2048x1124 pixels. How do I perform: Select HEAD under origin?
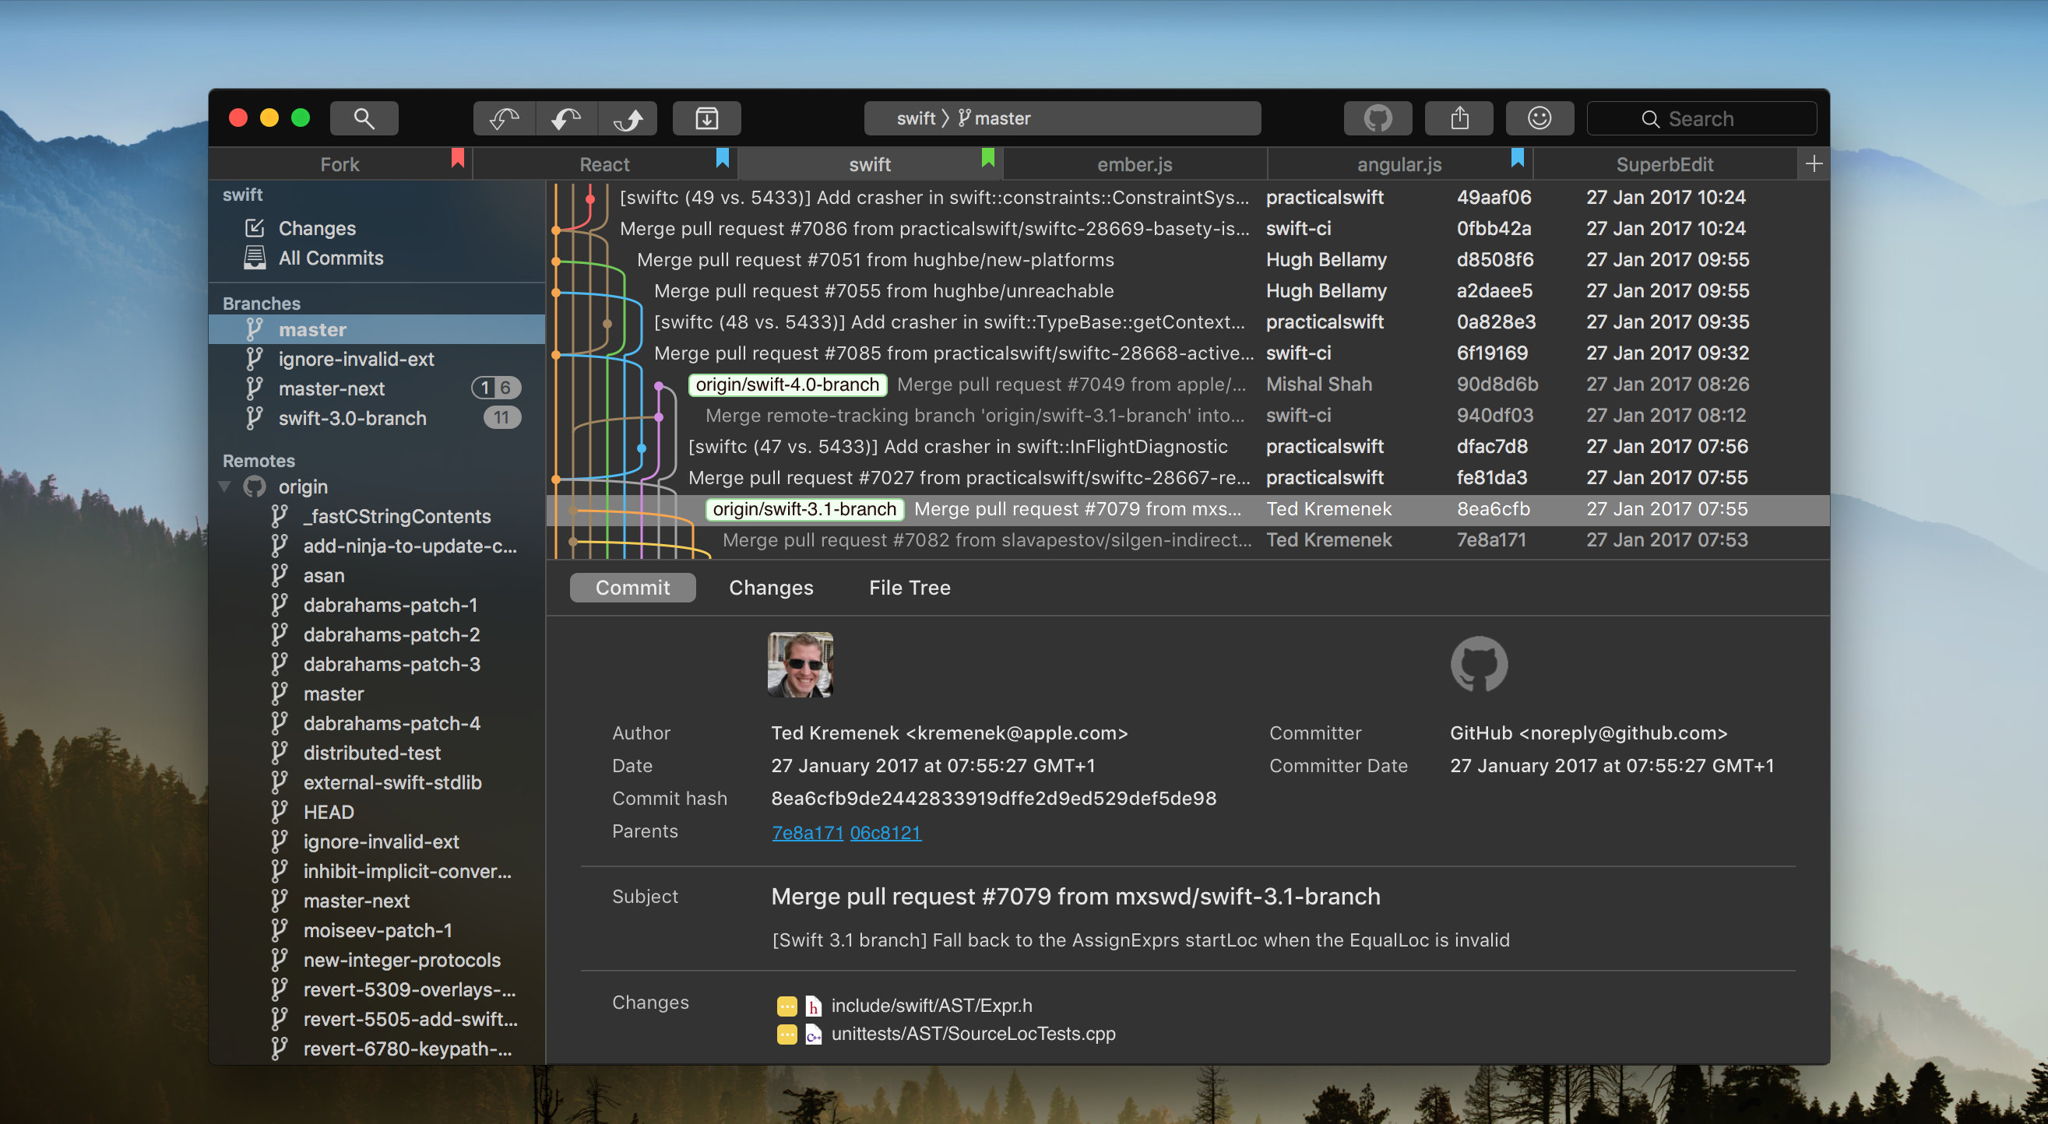point(328,812)
